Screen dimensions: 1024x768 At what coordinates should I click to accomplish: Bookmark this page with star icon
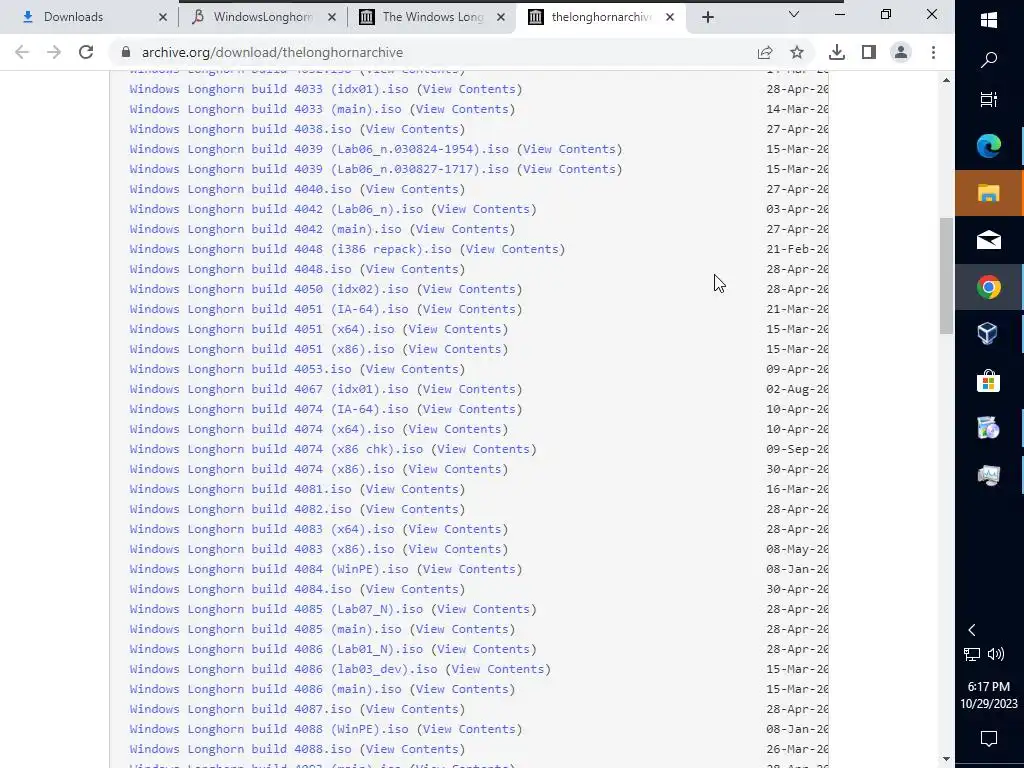tap(797, 52)
